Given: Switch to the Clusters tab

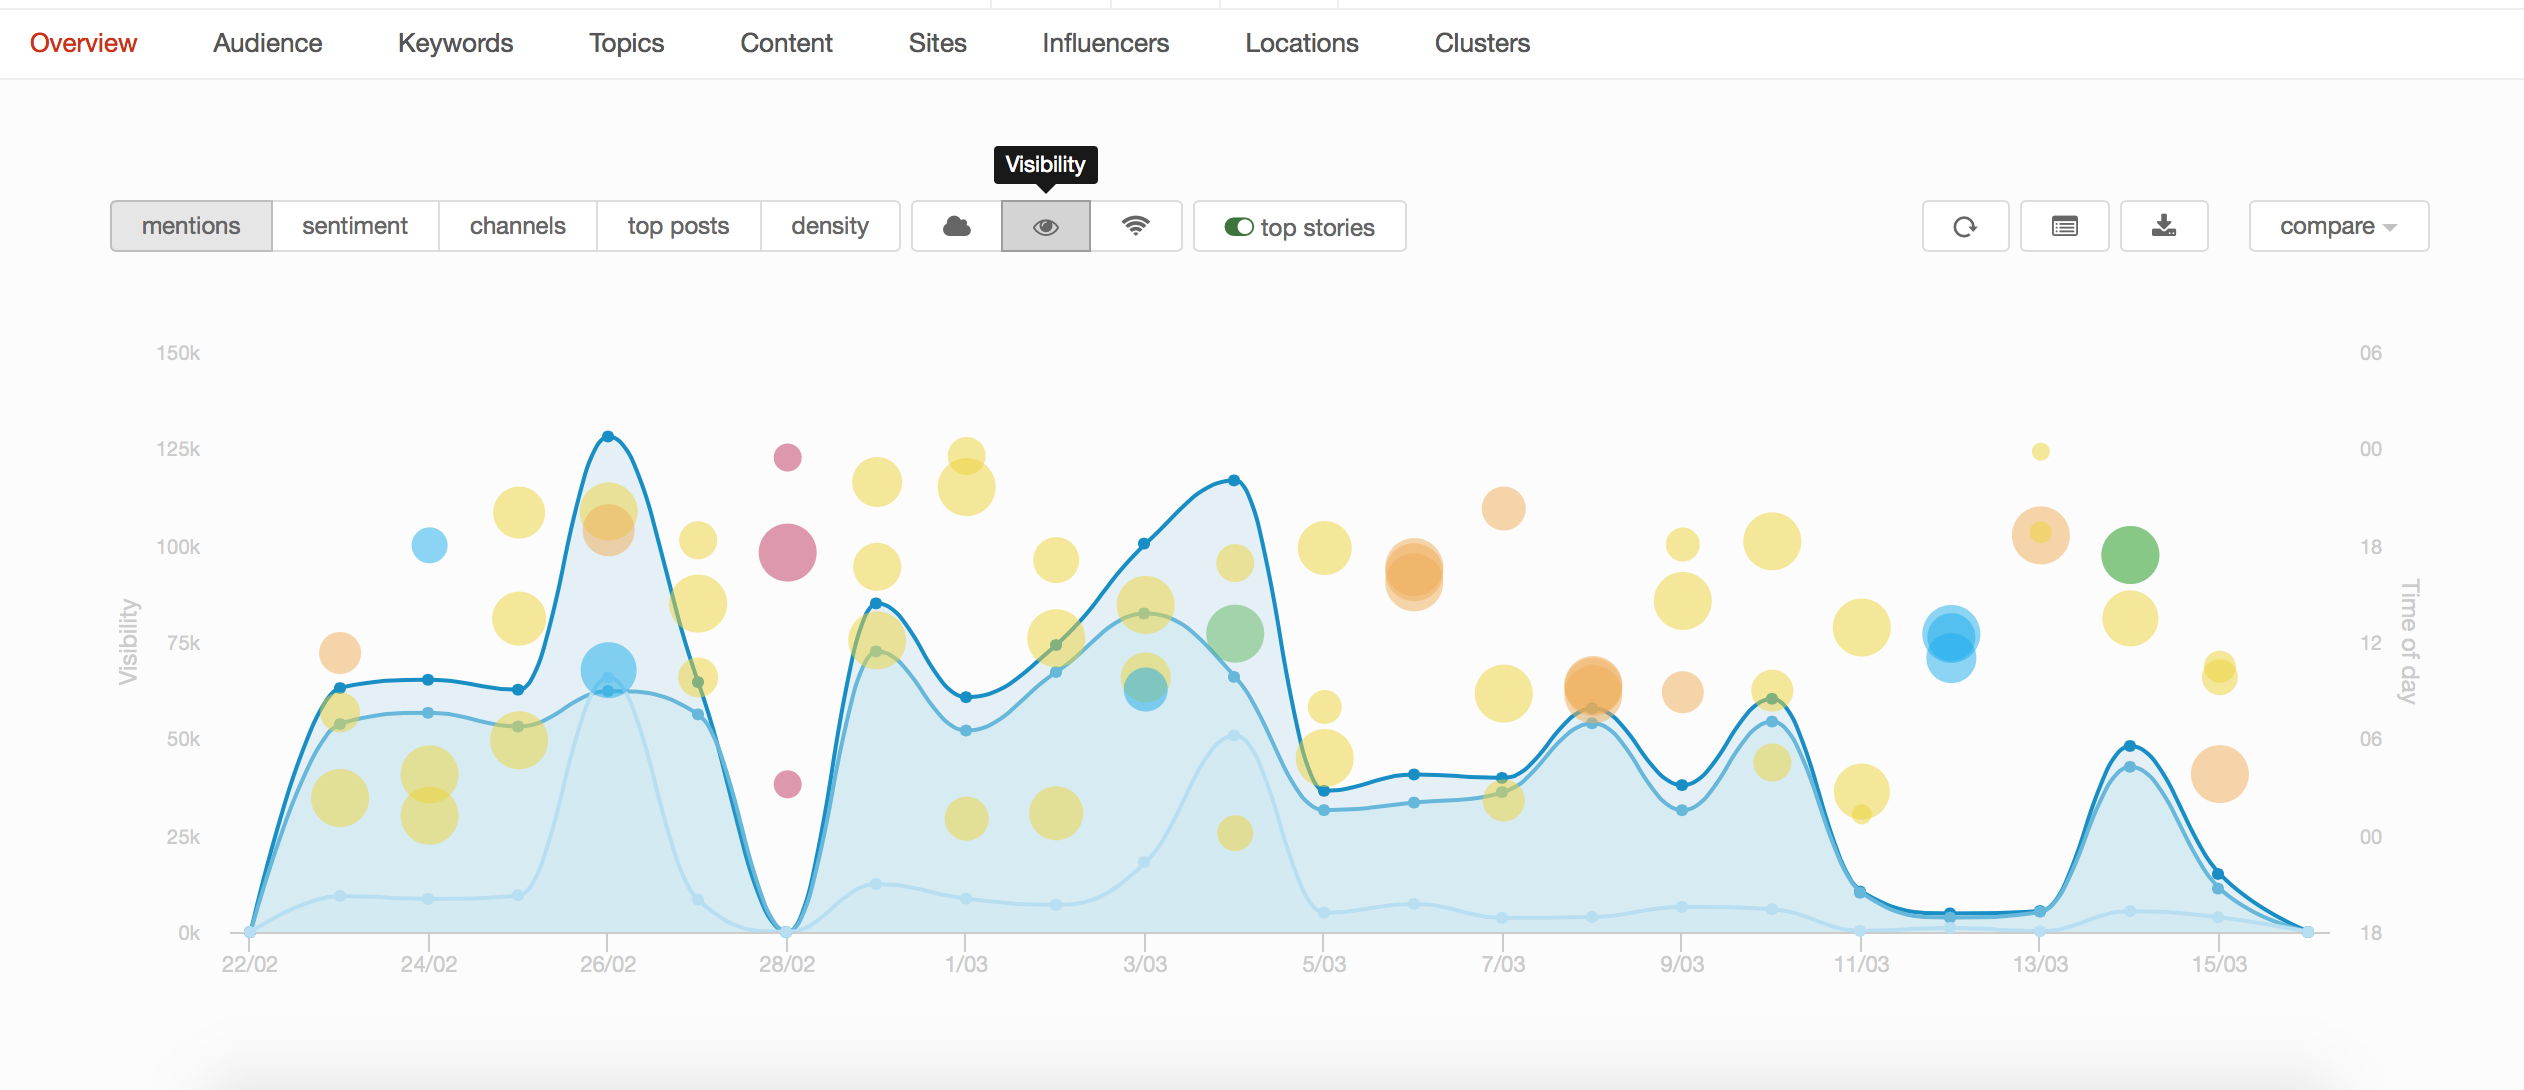Looking at the screenshot, I should [x=1482, y=43].
